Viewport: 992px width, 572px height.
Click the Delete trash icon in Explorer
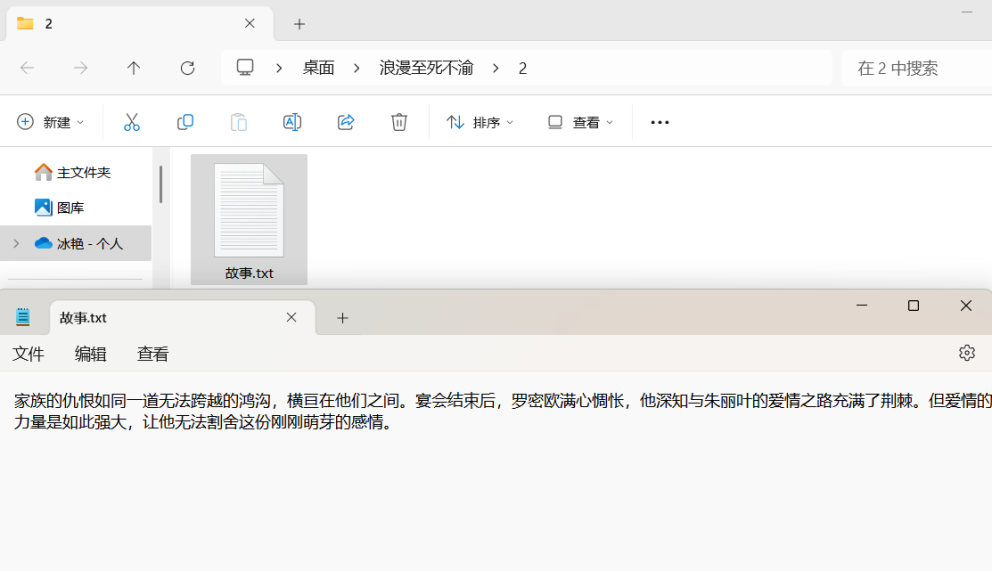(x=399, y=122)
